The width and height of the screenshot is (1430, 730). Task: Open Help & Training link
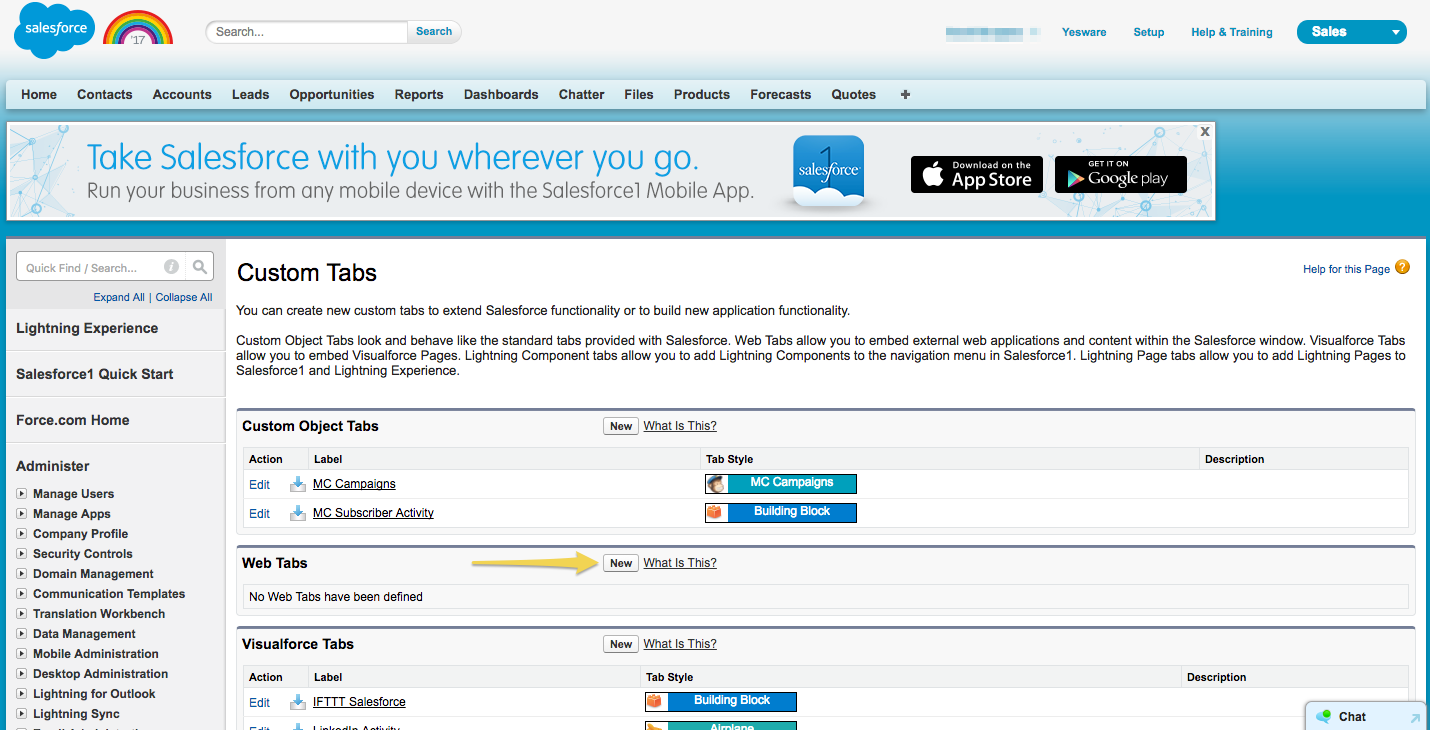click(1232, 32)
